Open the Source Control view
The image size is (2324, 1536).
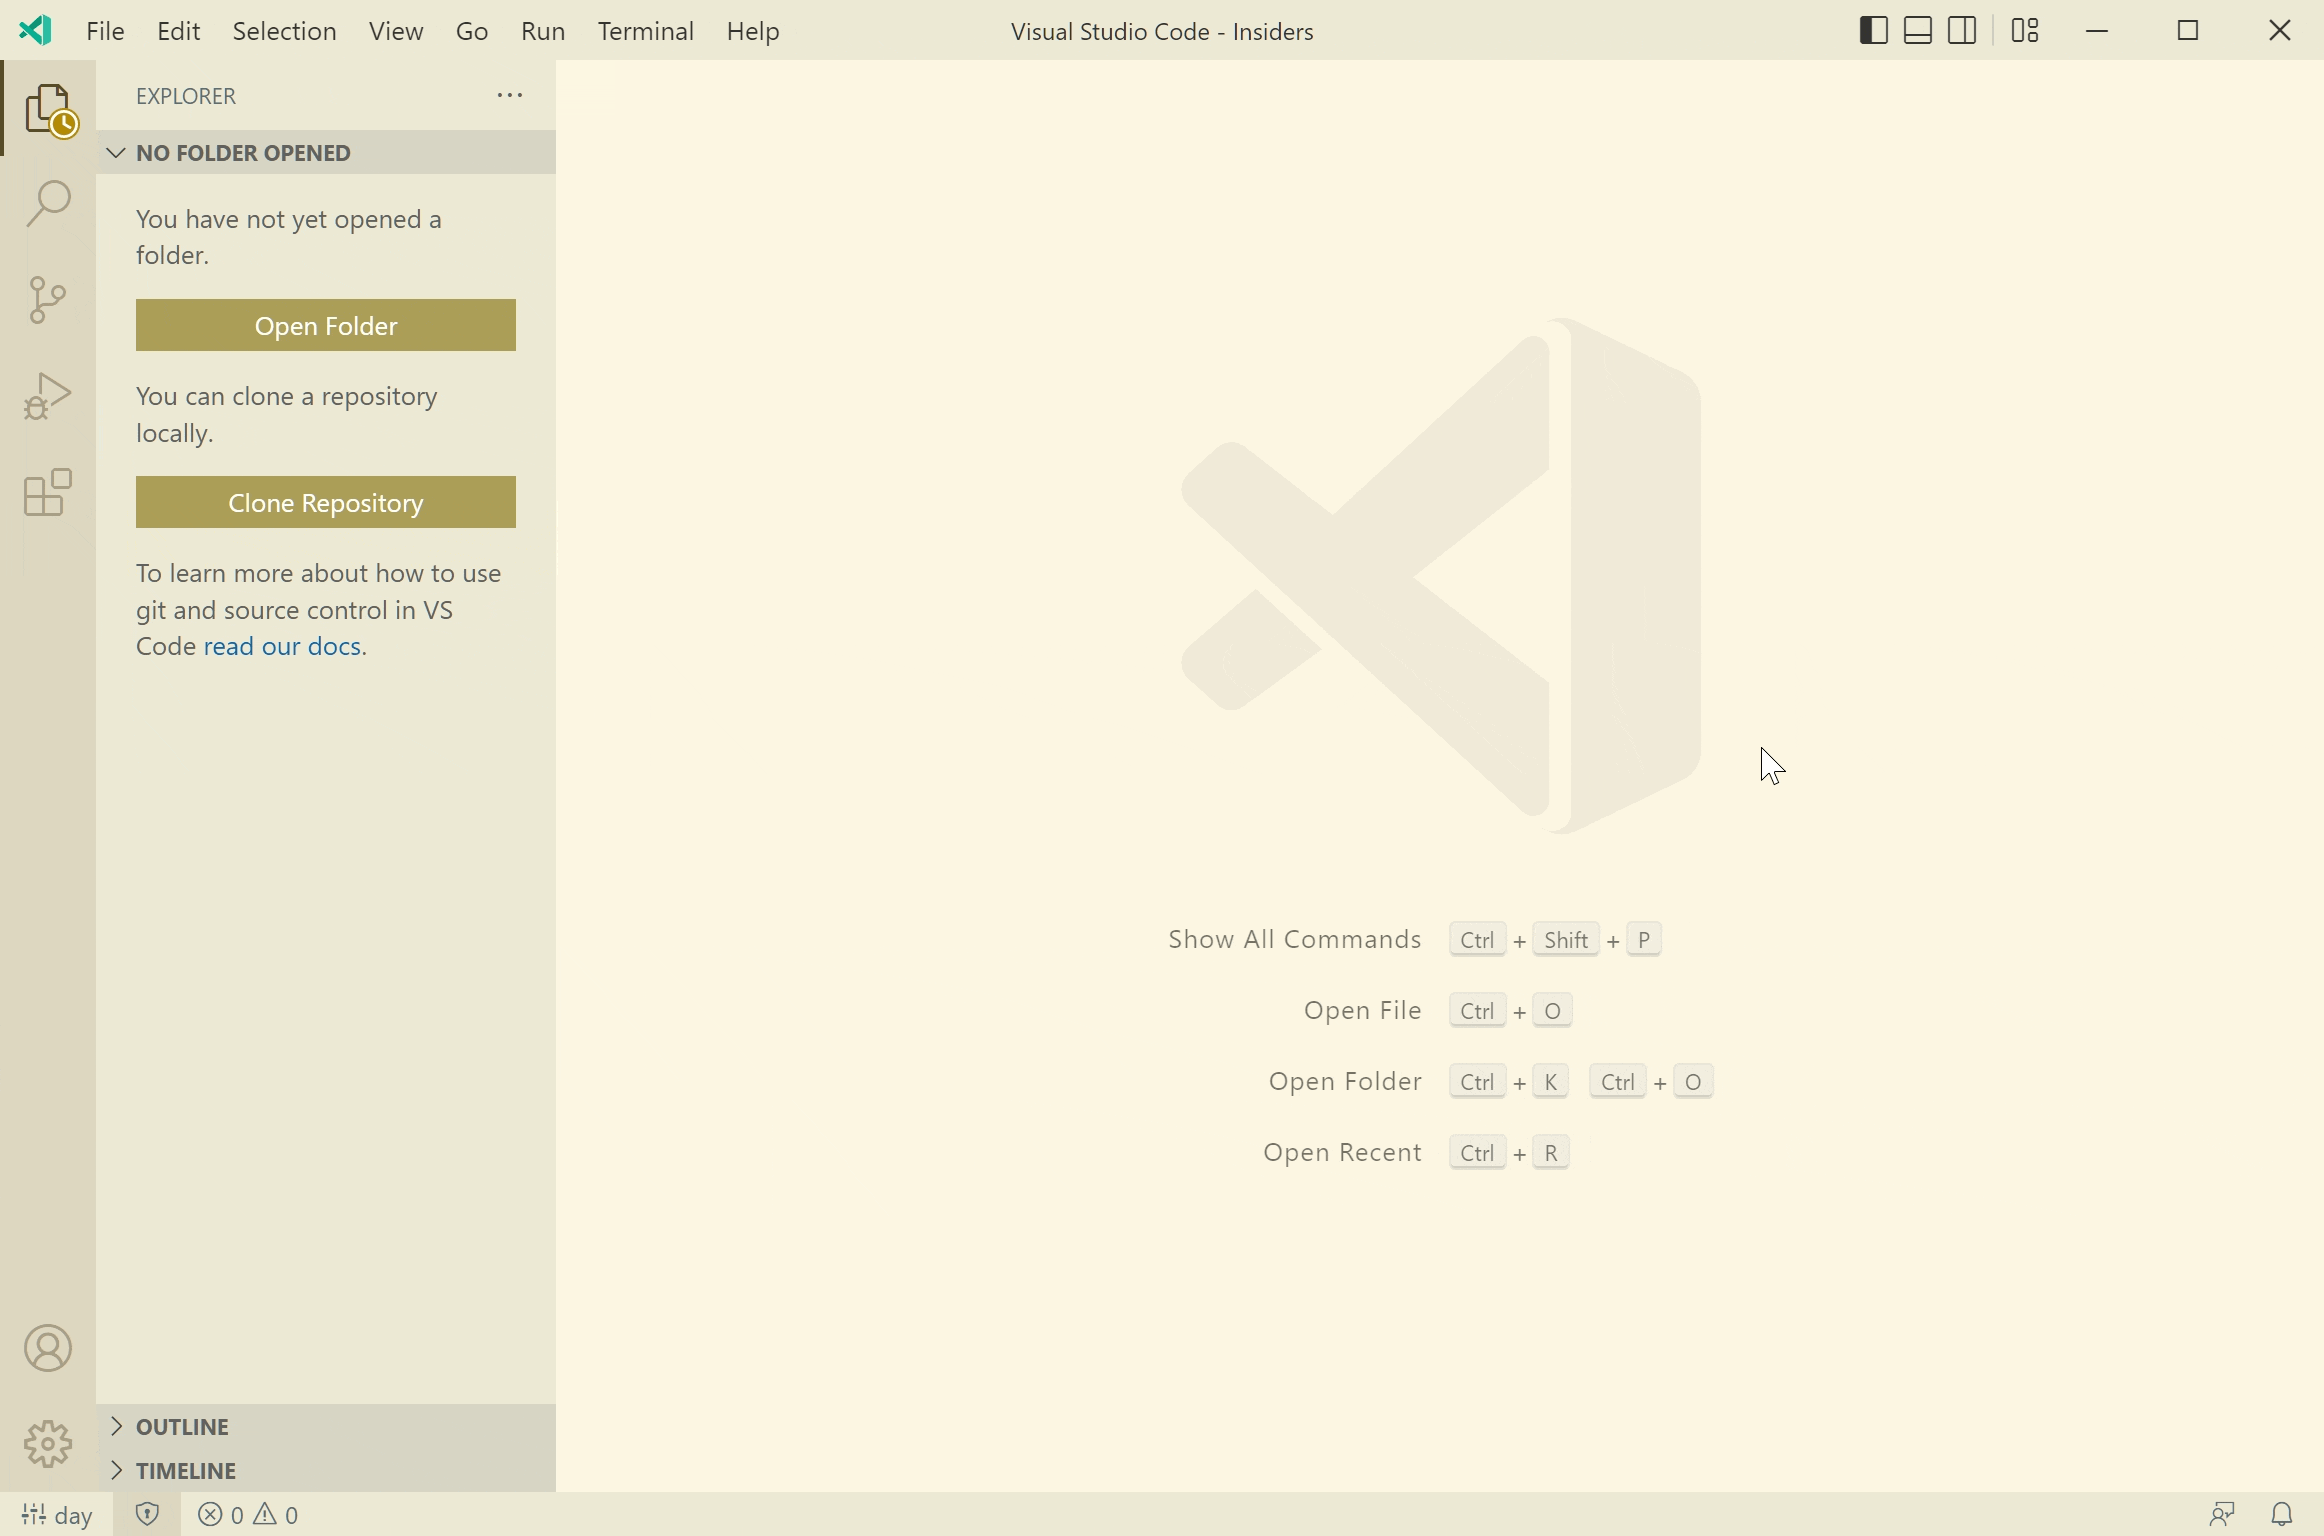[x=48, y=300]
